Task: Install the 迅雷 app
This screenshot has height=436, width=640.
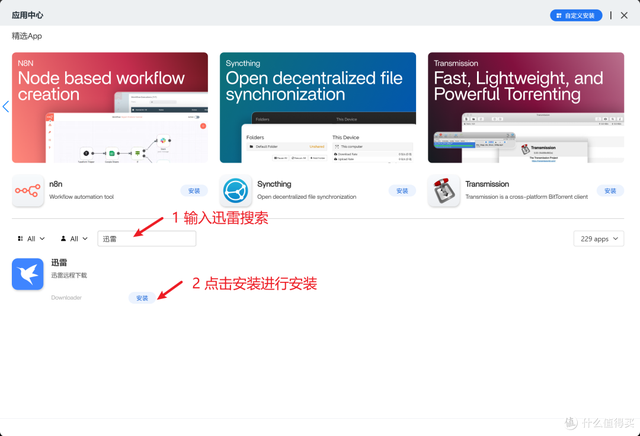Action: [142, 298]
